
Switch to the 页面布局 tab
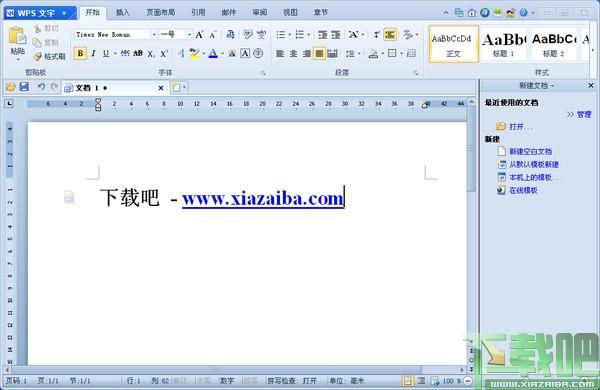point(161,13)
